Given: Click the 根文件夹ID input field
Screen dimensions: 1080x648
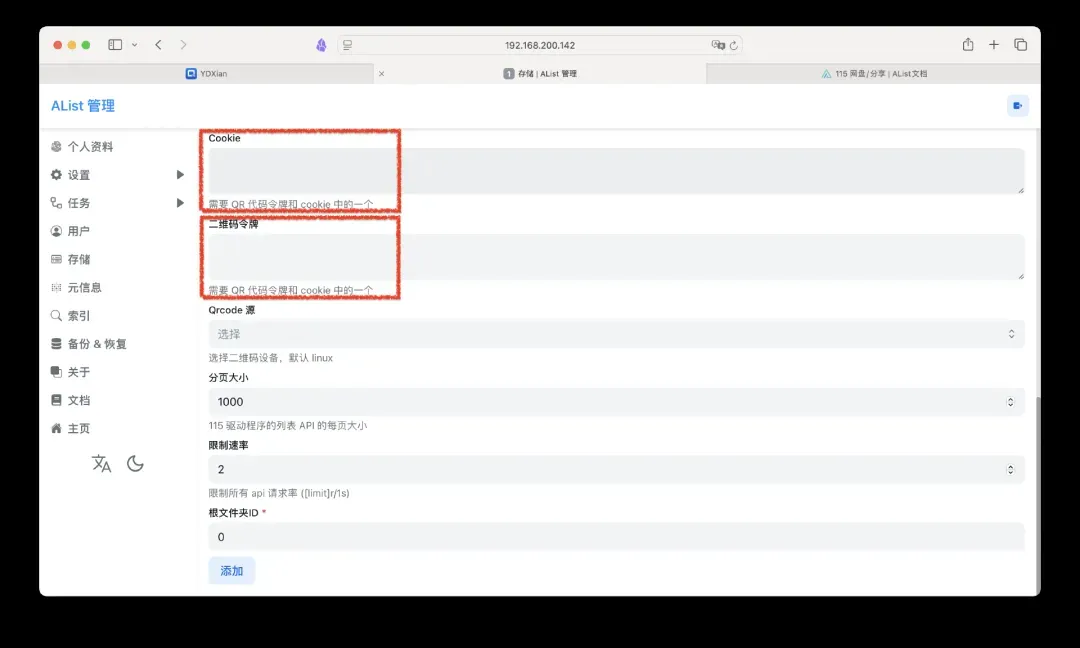Looking at the screenshot, I should (x=616, y=537).
